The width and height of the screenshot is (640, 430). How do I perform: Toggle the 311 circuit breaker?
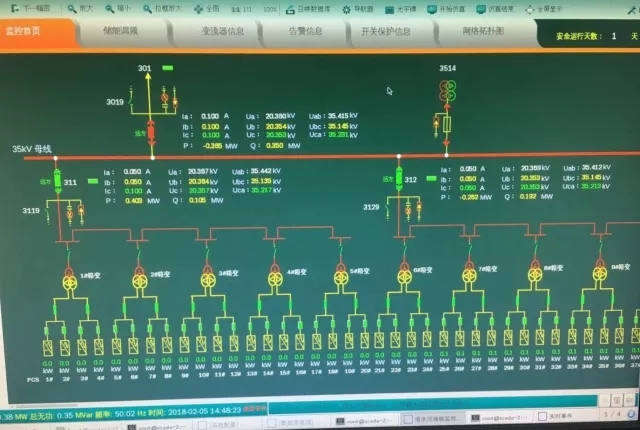[57, 183]
